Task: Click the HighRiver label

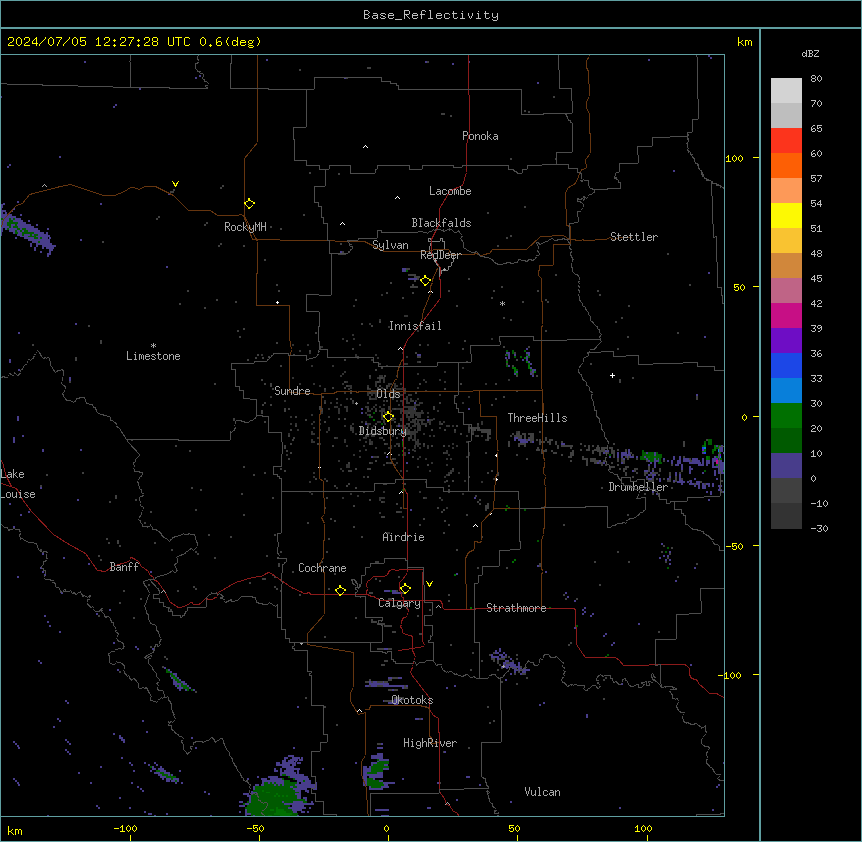Action: click(x=430, y=743)
